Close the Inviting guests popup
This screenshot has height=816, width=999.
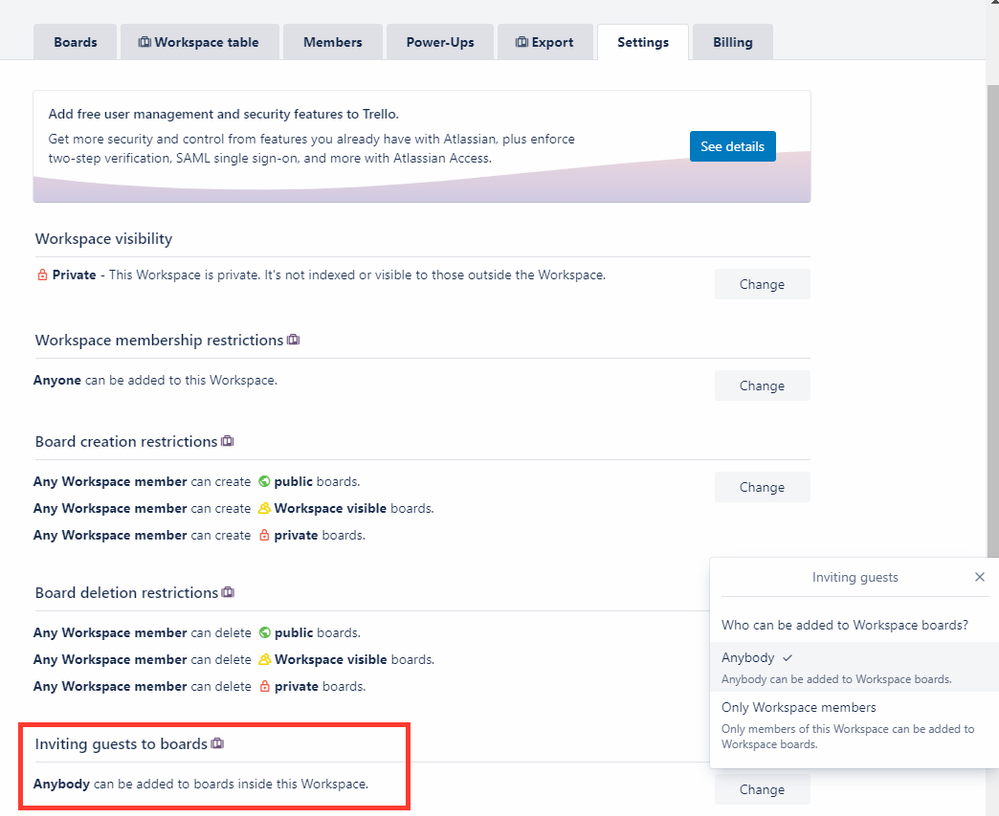[980, 576]
